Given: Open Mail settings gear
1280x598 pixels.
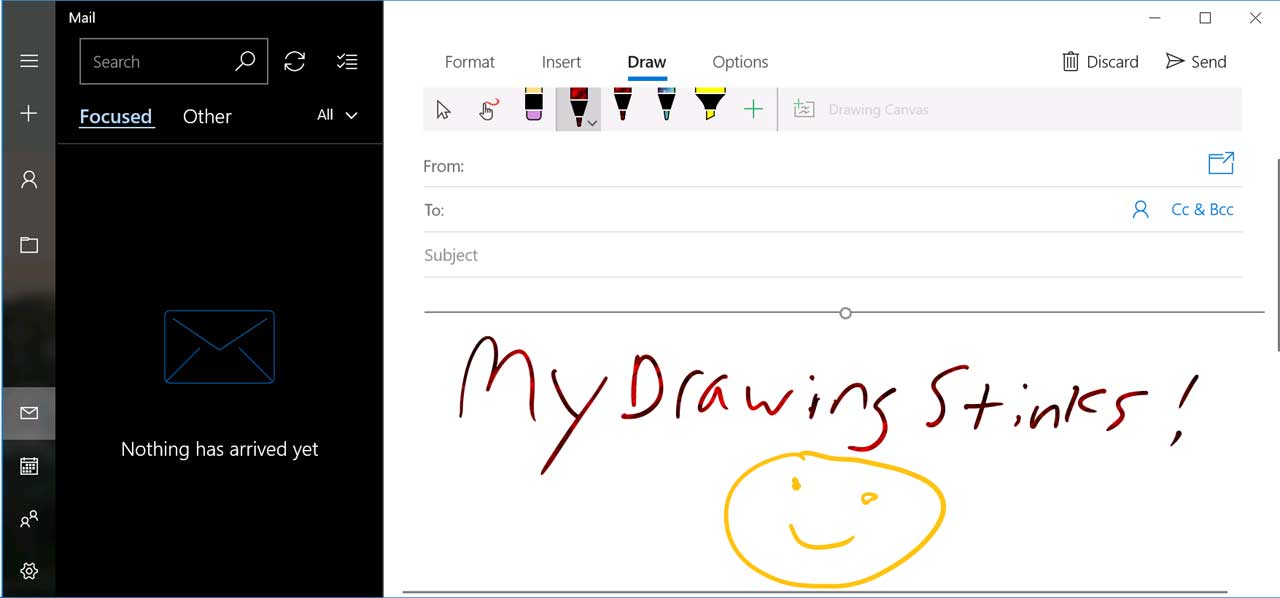Looking at the screenshot, I should click(x=28, y=571).
